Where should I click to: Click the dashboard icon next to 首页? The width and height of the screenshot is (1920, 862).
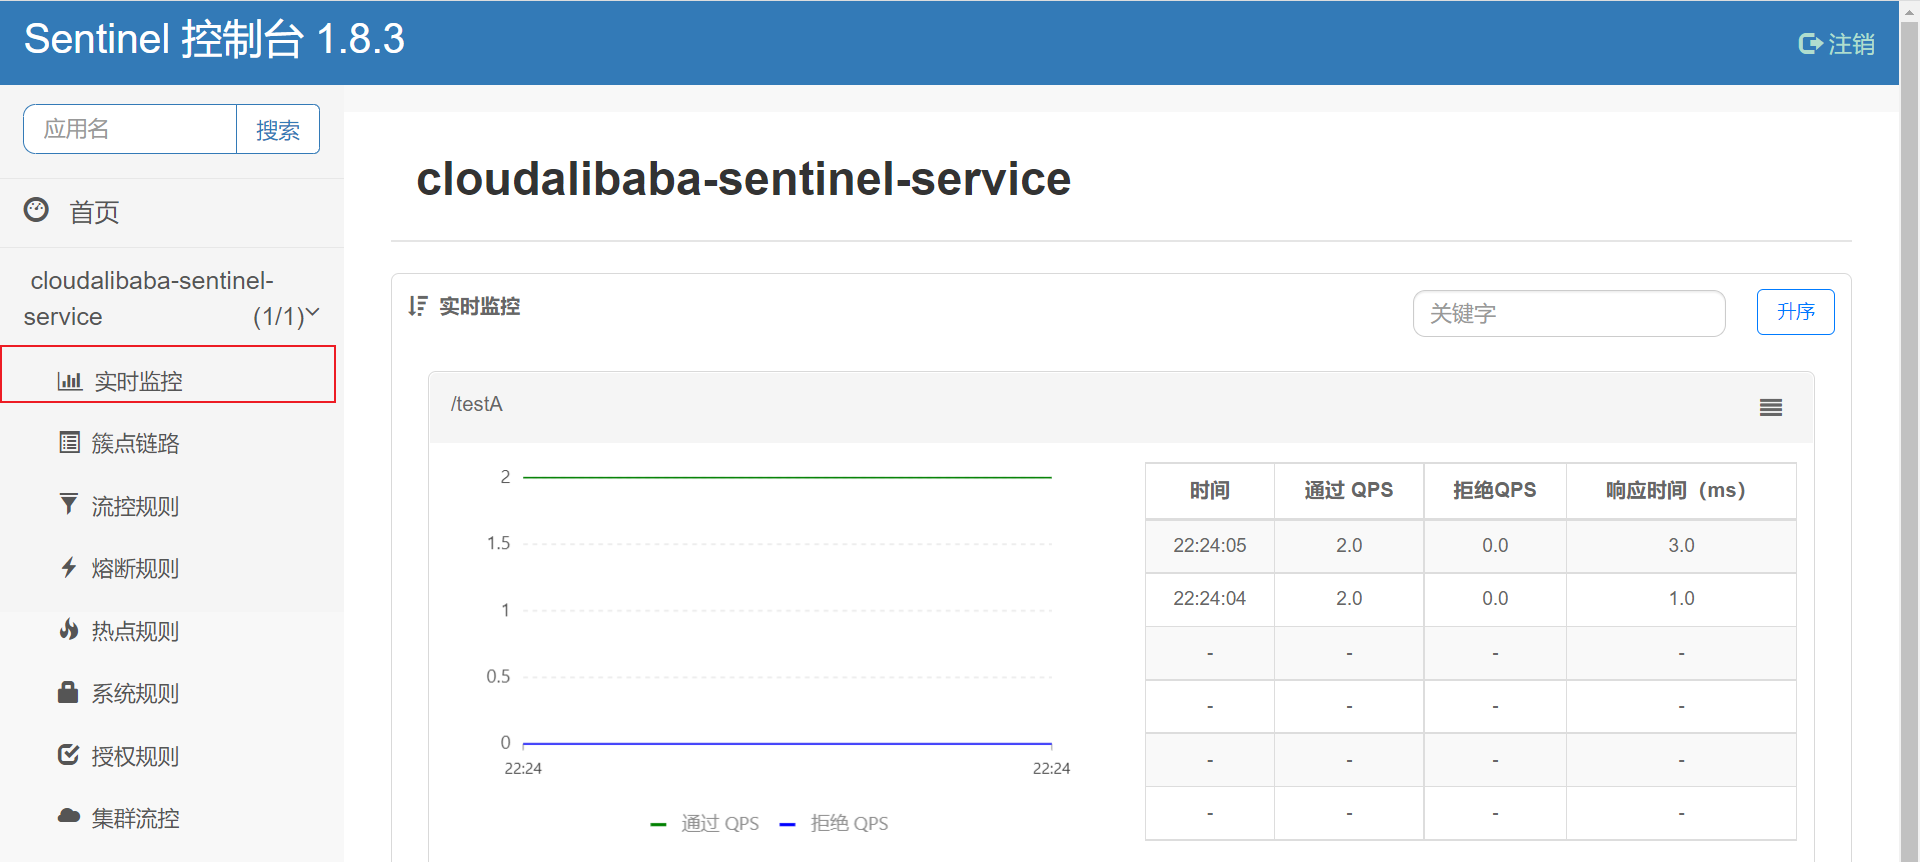36,210
